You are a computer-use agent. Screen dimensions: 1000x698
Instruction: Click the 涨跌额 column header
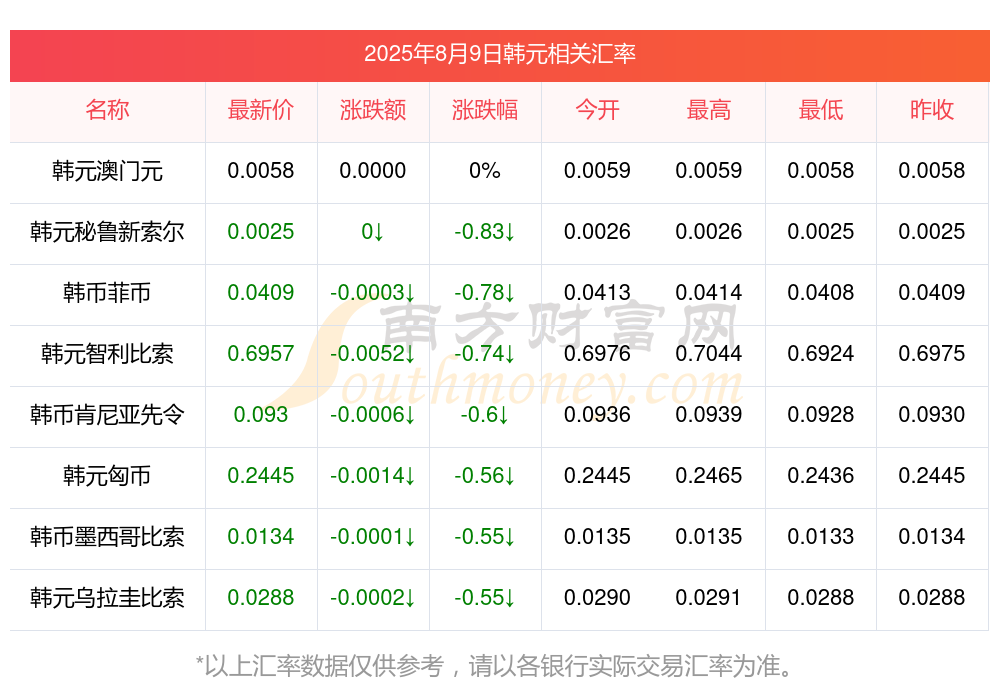[x=373, y=110]
